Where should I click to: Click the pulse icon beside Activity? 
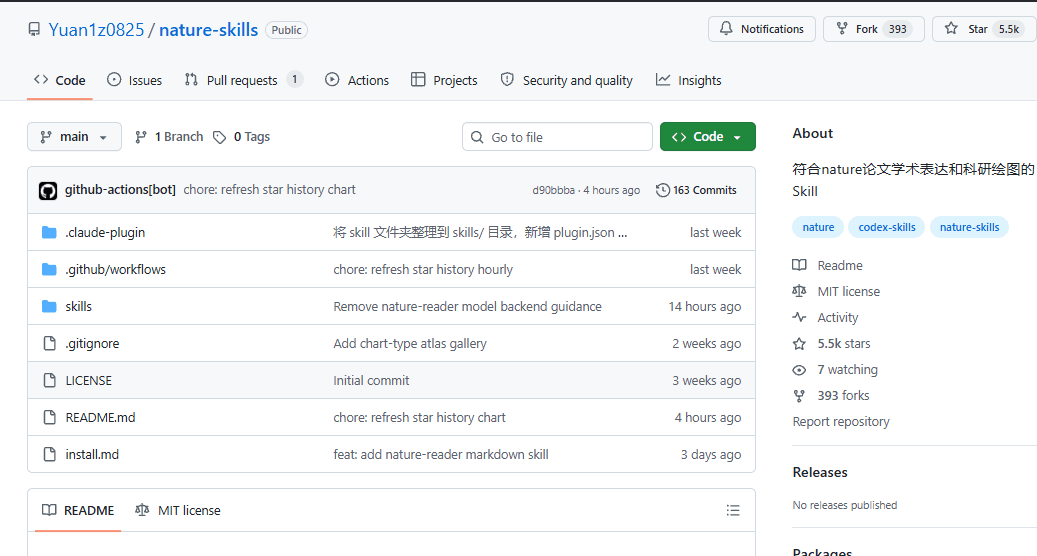click(799, 317)
